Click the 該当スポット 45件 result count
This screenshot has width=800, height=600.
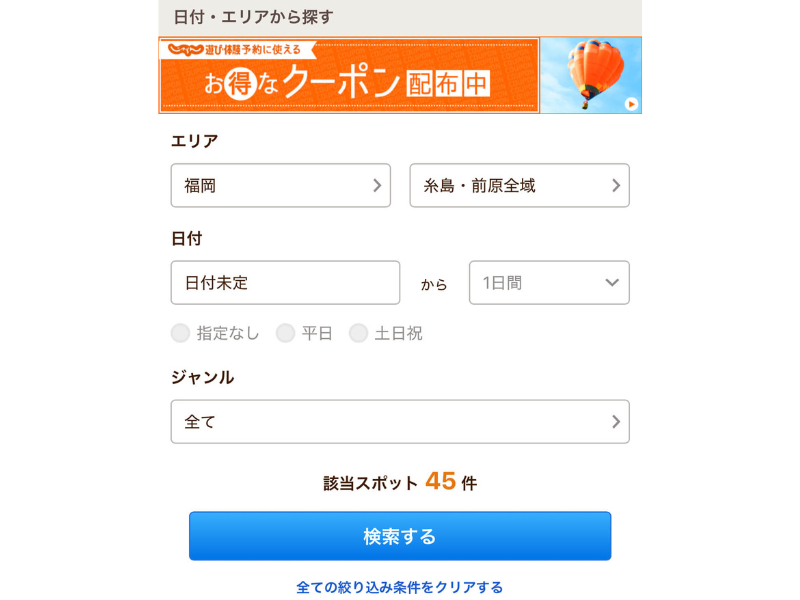click(x=400, y=482)
